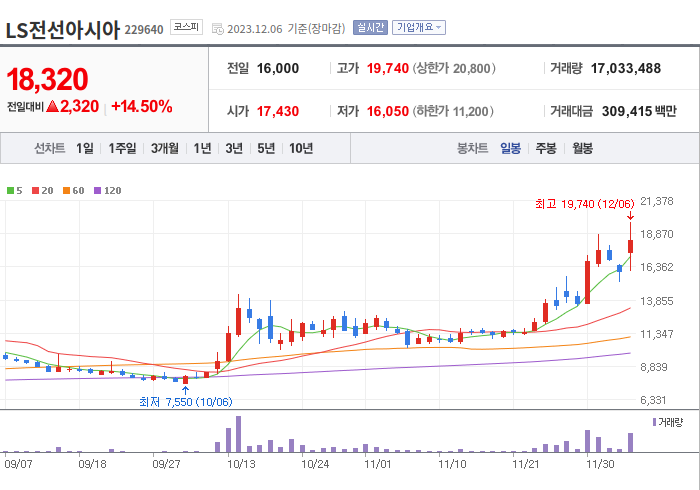This screenshot has height=490, width=700.
Task: Click the 10/13 date label on axis
Action: (x=242, y=464)
